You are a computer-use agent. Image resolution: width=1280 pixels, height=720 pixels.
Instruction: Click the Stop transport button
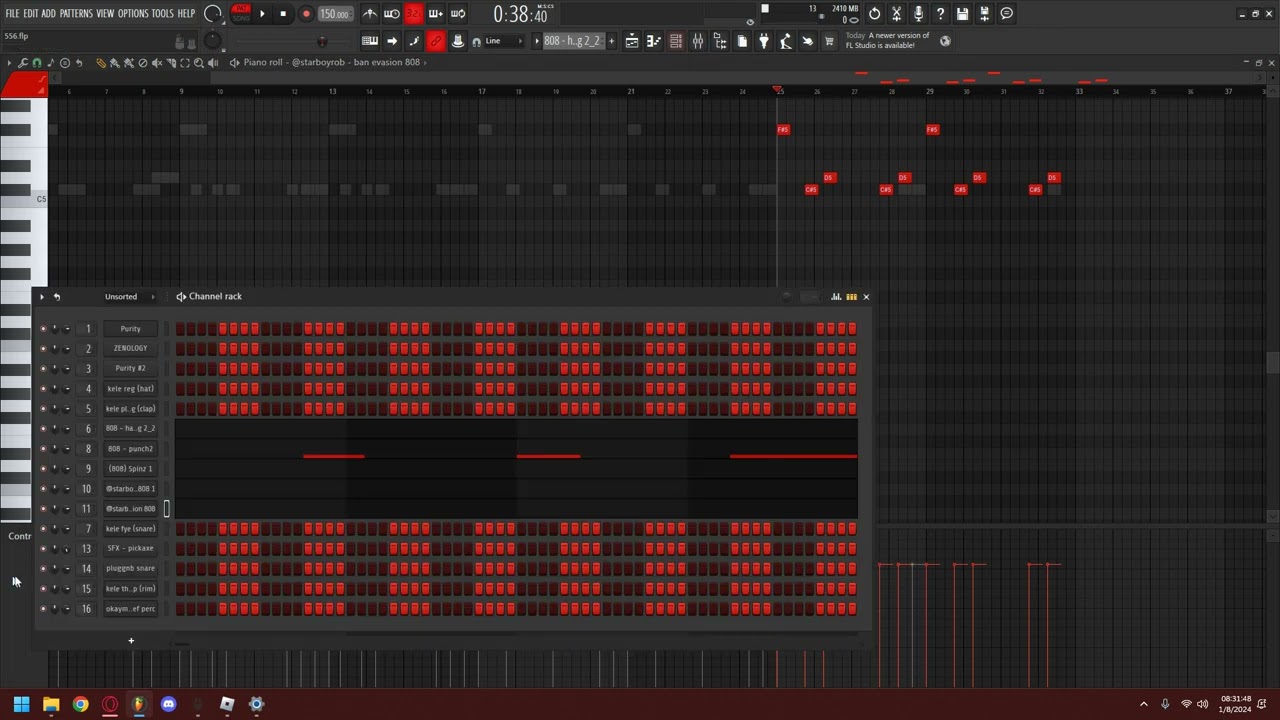click(283, 14)
